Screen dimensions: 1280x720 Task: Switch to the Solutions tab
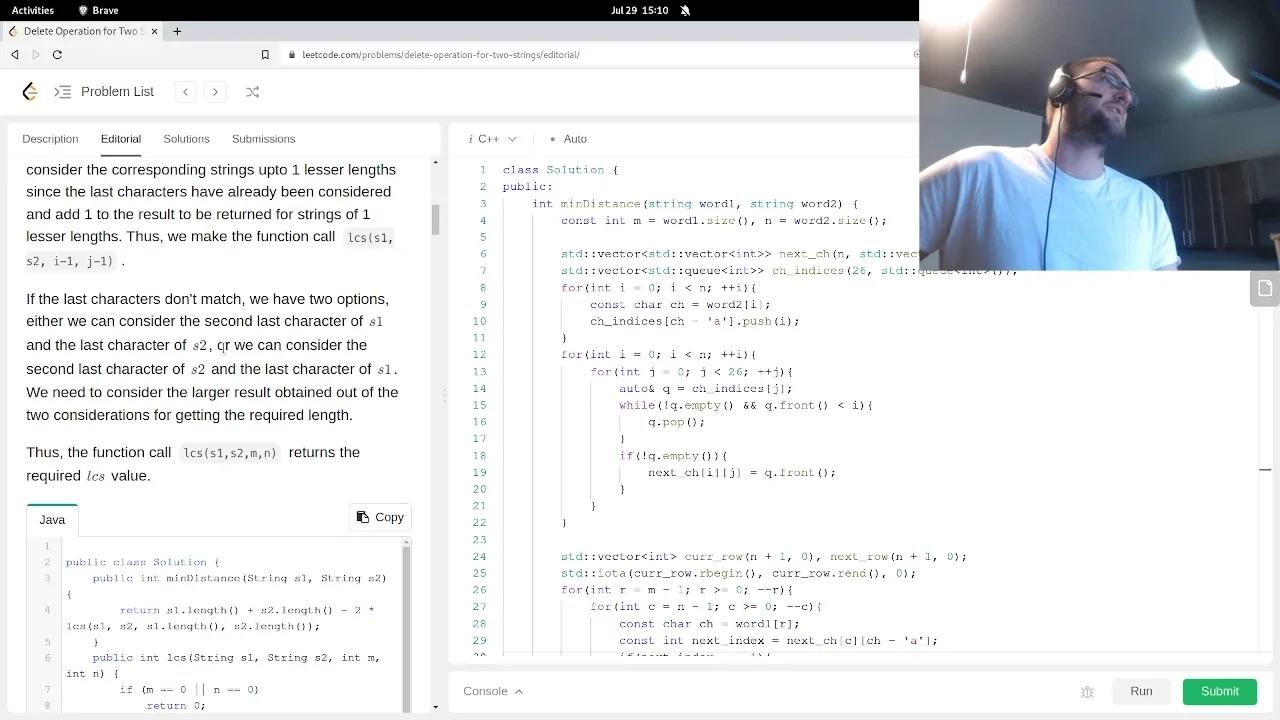click(186, 139)
